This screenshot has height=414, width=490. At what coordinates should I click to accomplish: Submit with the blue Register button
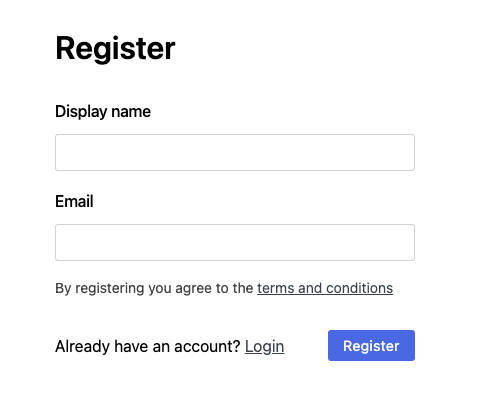[371, 346]
